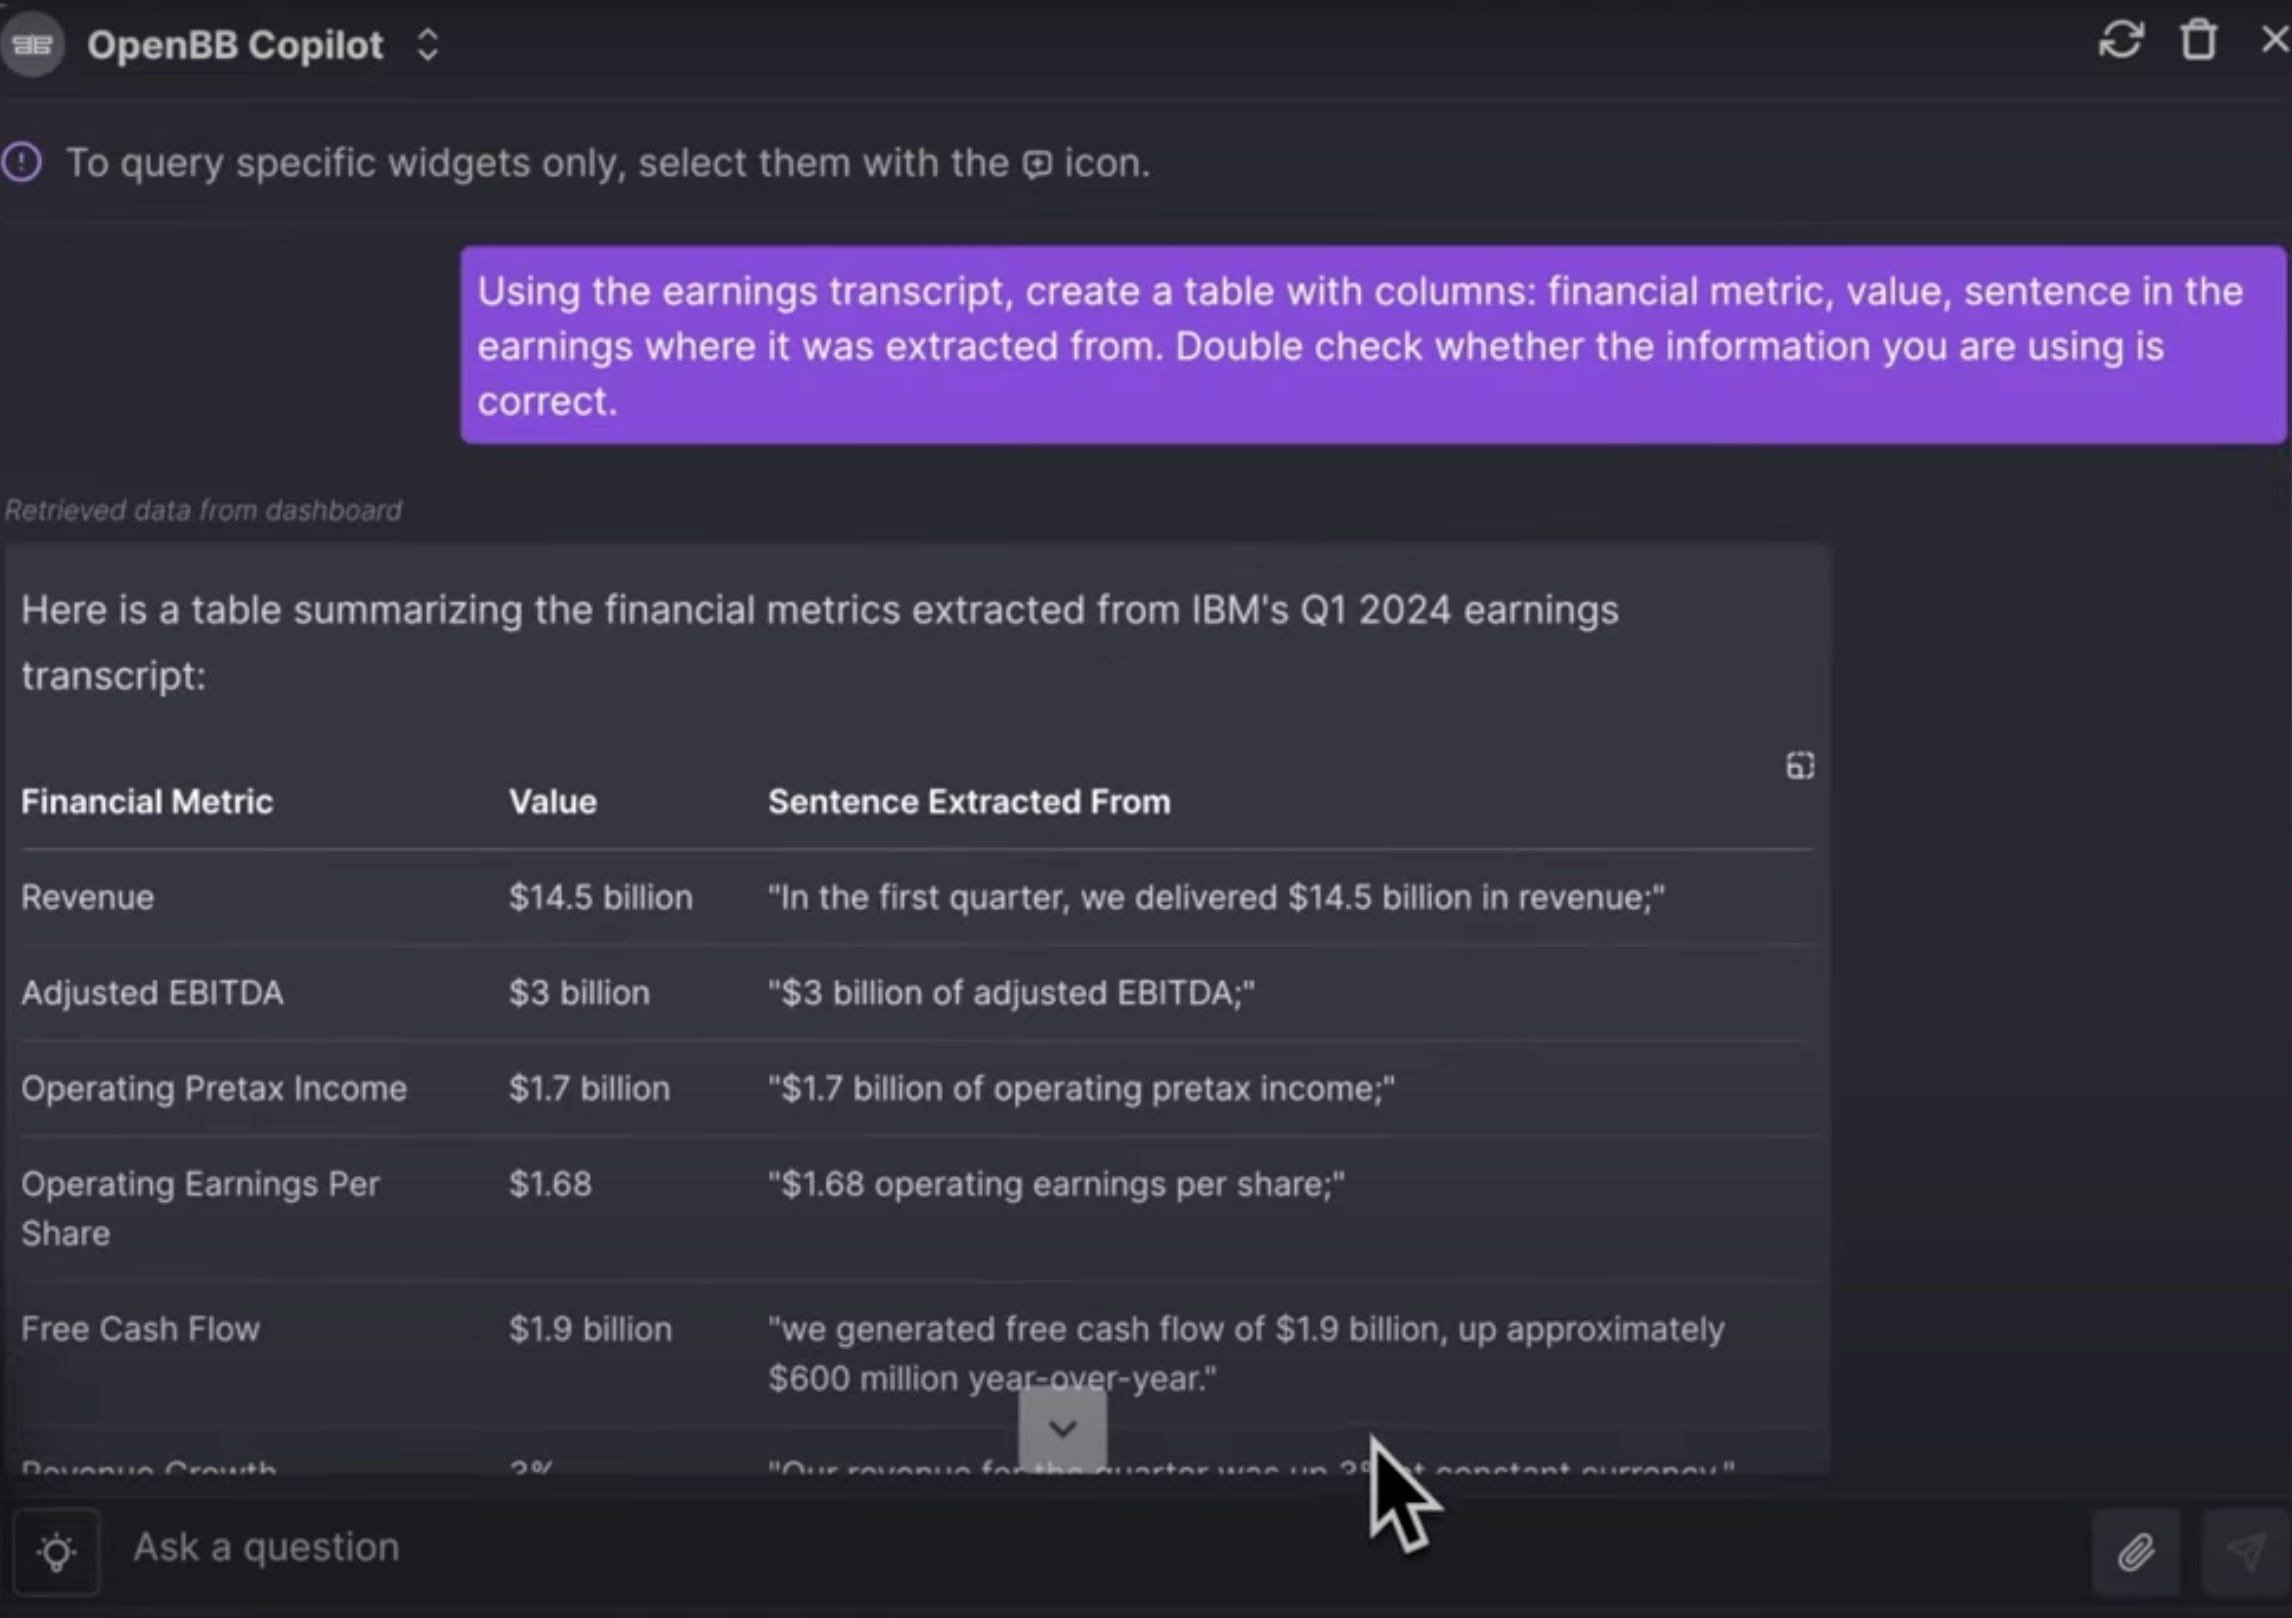
Task: Open the lightbulb prompt suggestions
Action: (56, 1551)
